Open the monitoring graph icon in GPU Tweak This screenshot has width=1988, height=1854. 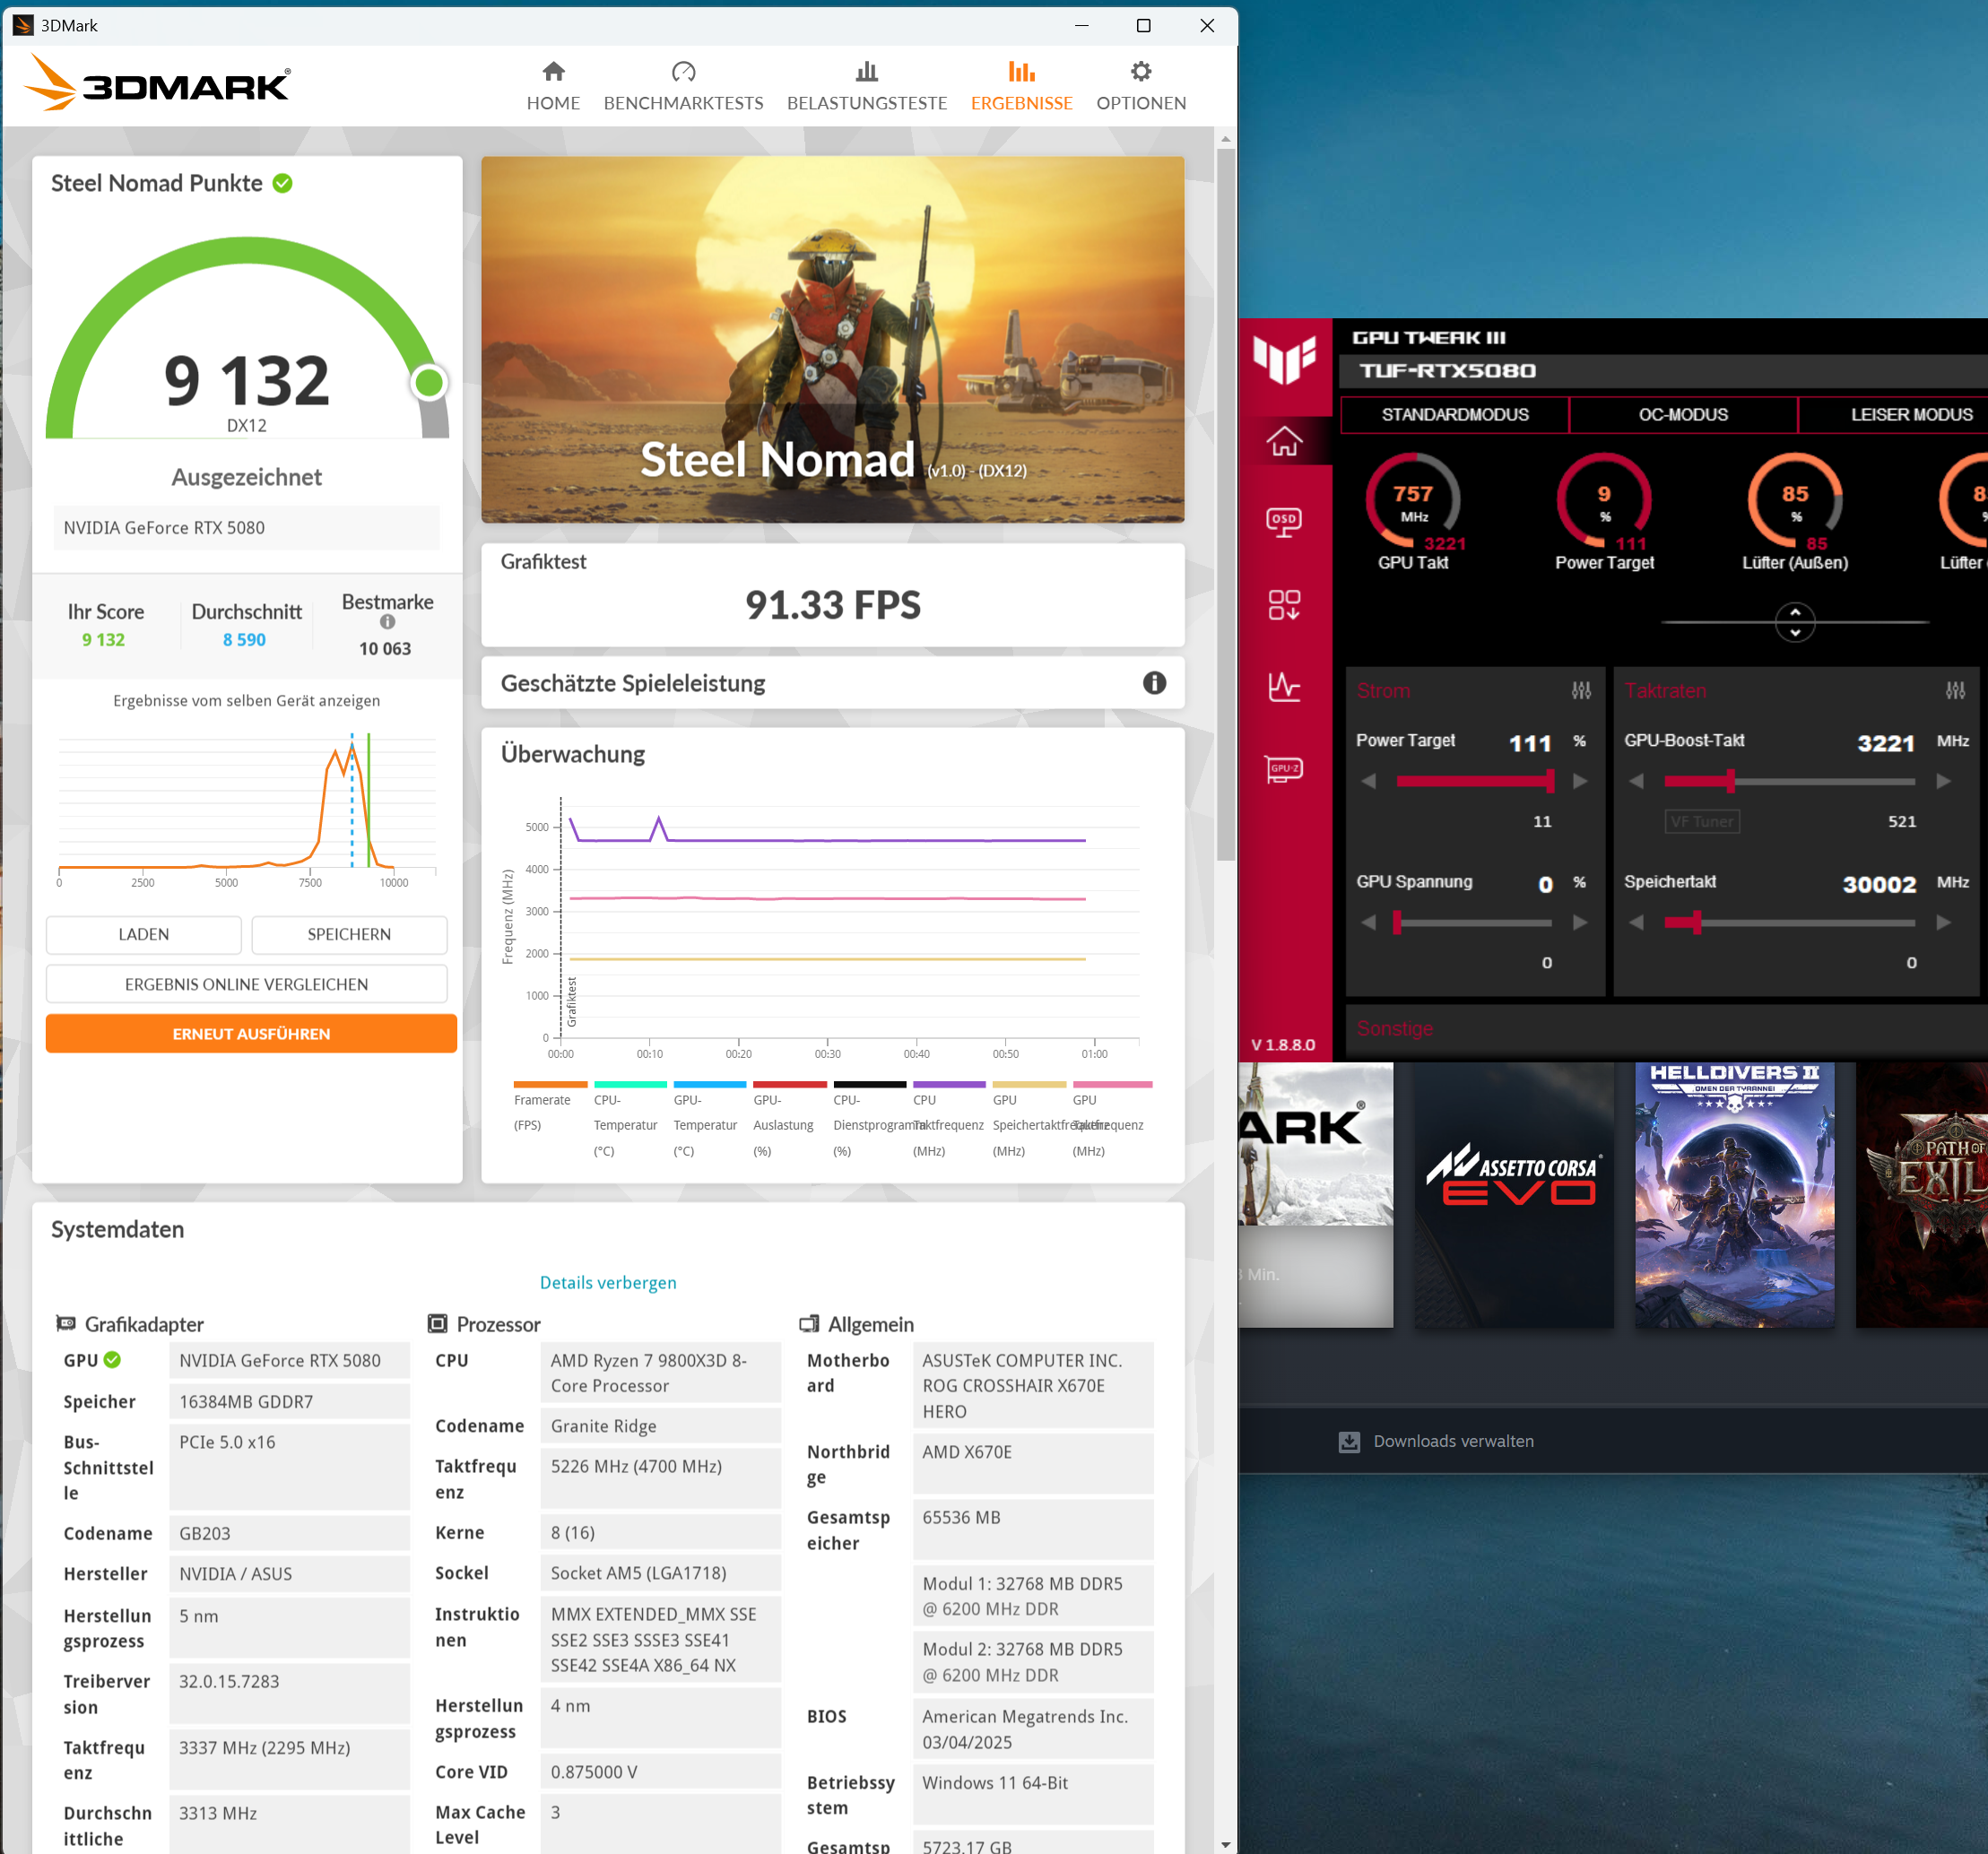click(x=1284, y=687)
